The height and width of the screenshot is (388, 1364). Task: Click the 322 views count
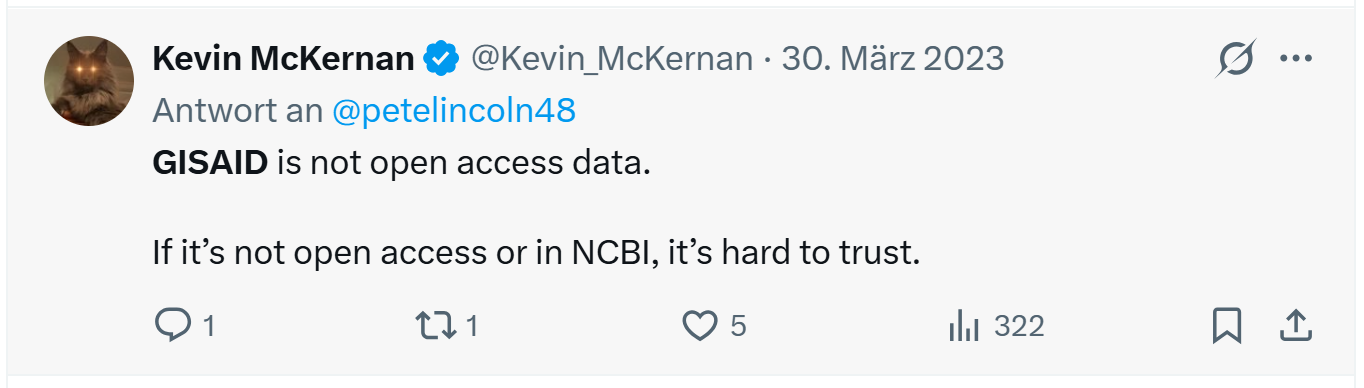pos(1019,326)
